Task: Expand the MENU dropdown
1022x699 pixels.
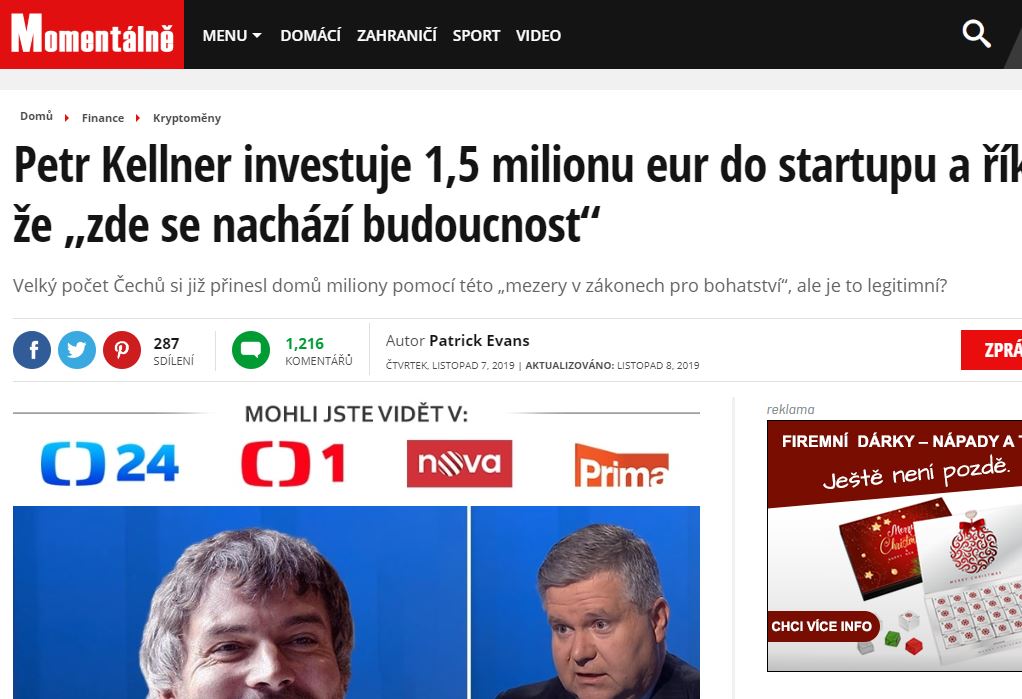Action: coord(232,35)
